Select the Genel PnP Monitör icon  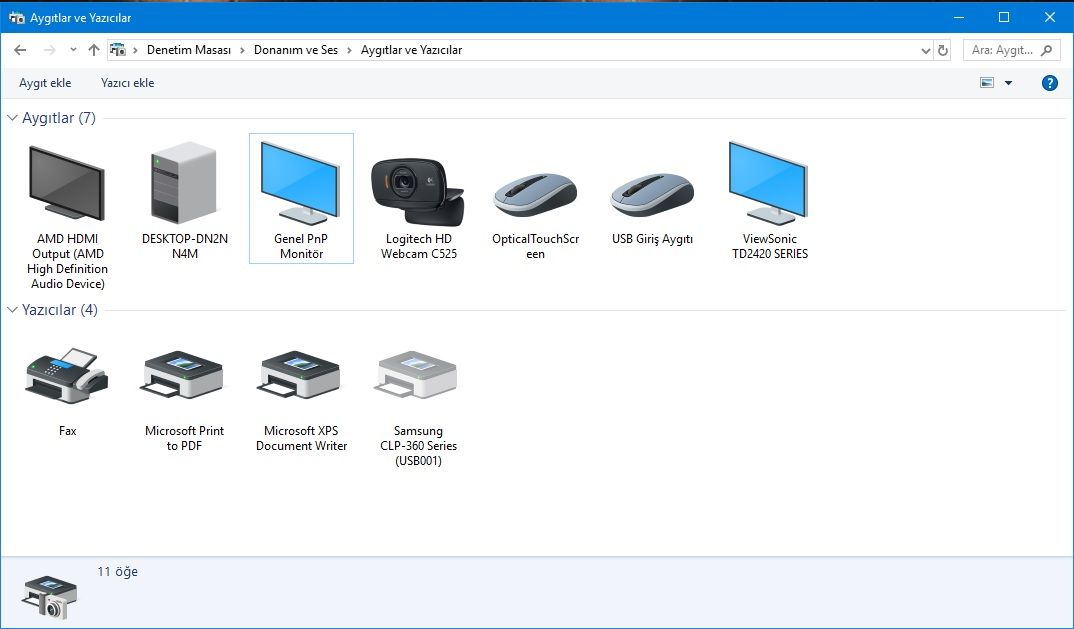pos(301,183)
